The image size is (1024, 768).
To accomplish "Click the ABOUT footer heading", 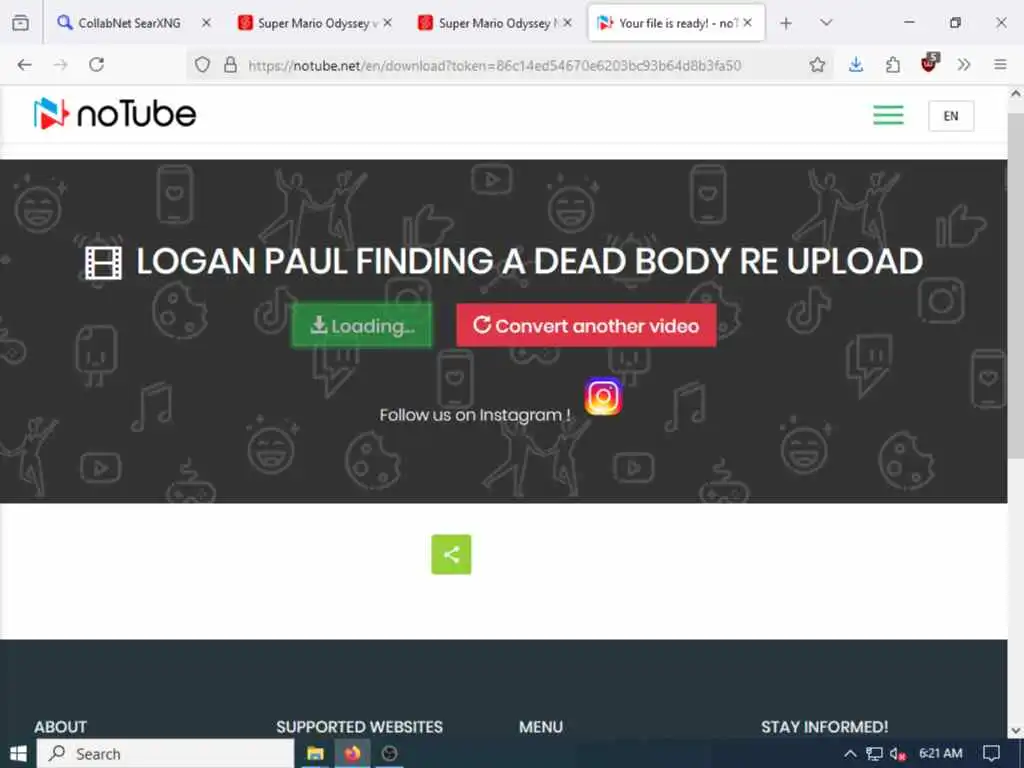I will click(61, 727).
